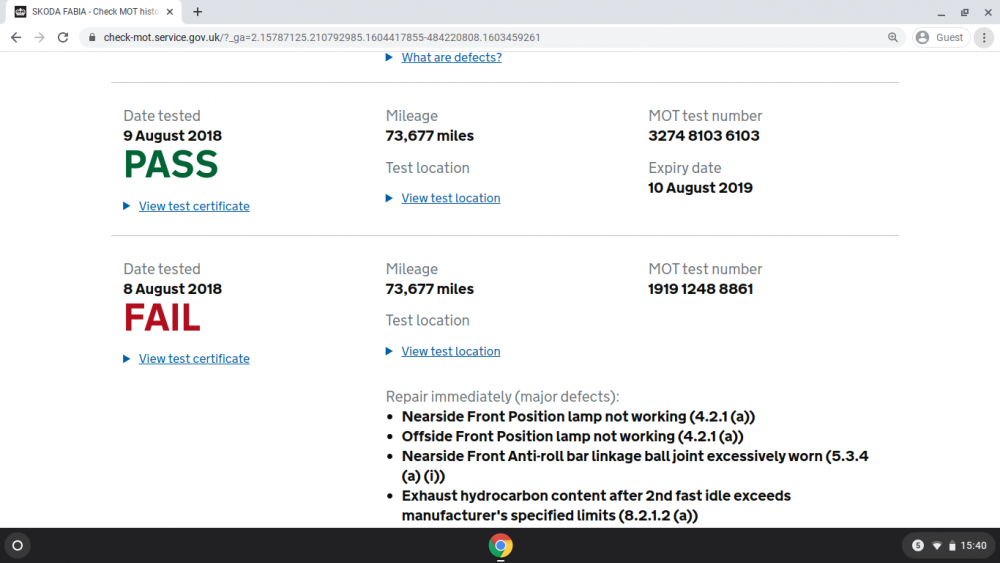Open the ChromeOS launcher circle button
Screen dimensions: 1000x563
18,546
